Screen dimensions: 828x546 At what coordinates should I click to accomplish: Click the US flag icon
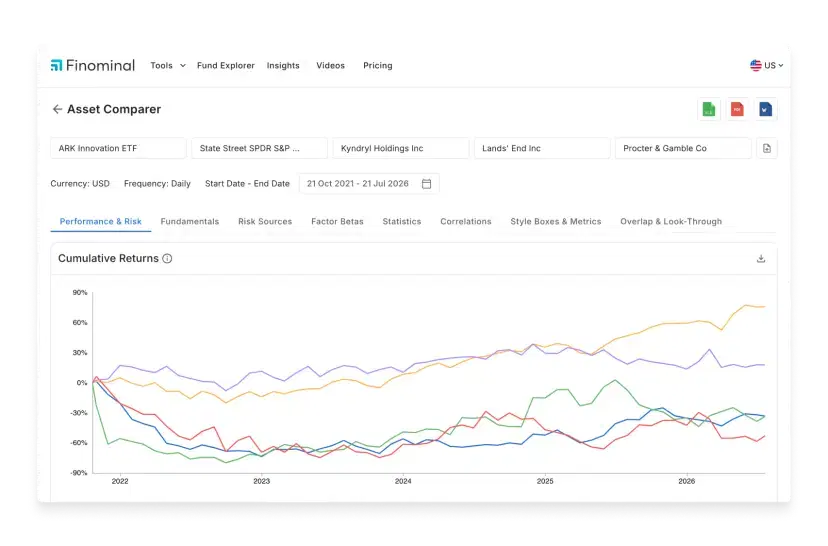(x=756, y=65)
